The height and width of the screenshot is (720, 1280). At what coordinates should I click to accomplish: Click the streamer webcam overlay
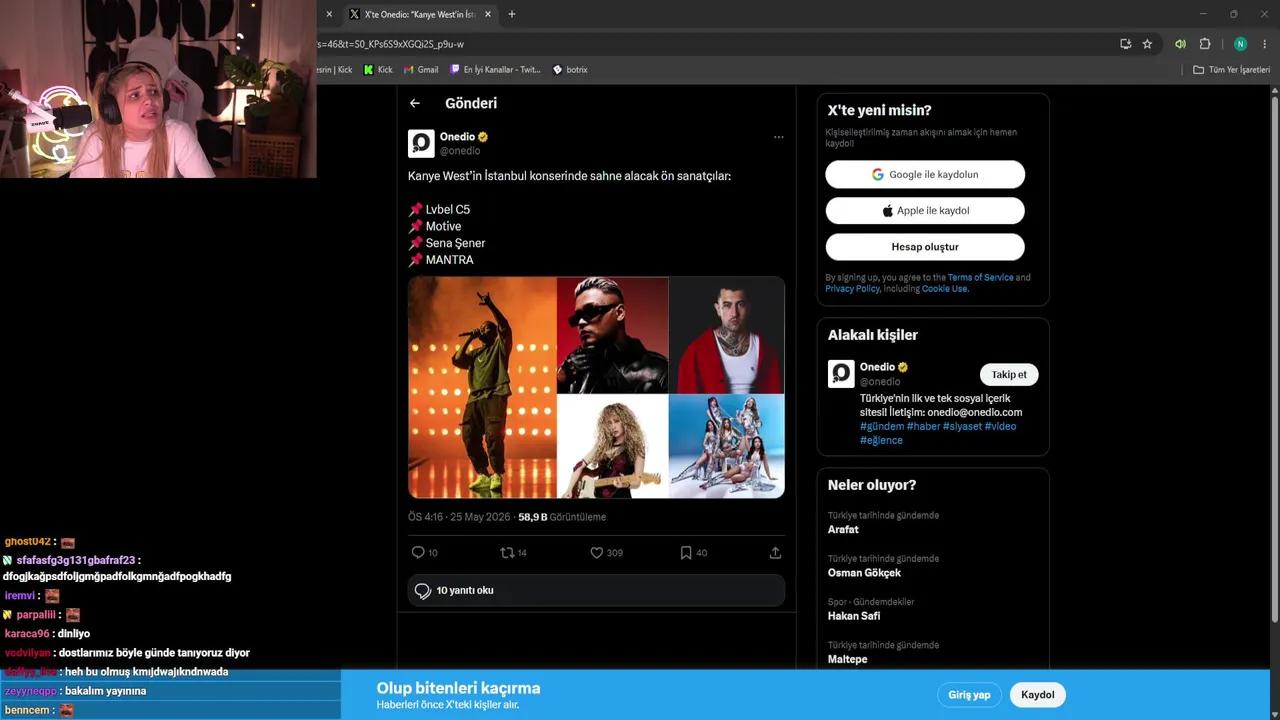coord(158,89)
